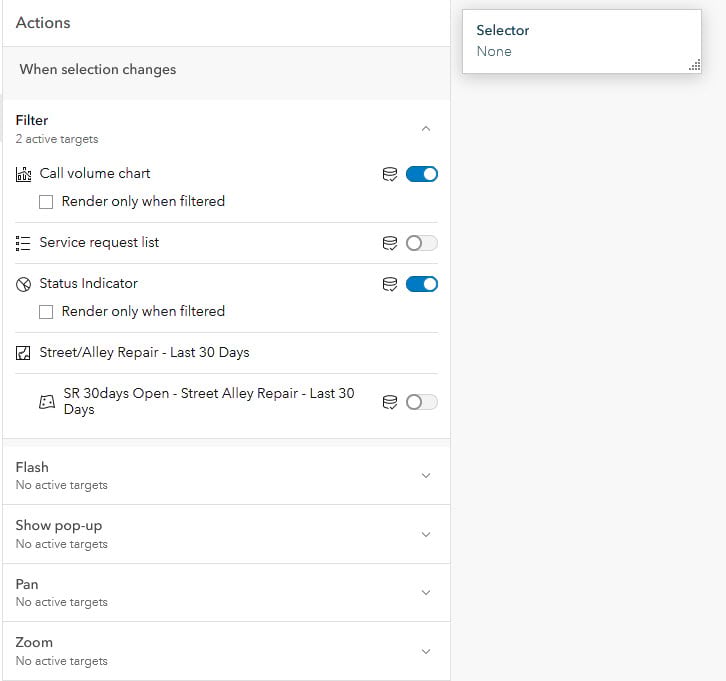Click the Call volume chart serial chart icon

point(23,174)
